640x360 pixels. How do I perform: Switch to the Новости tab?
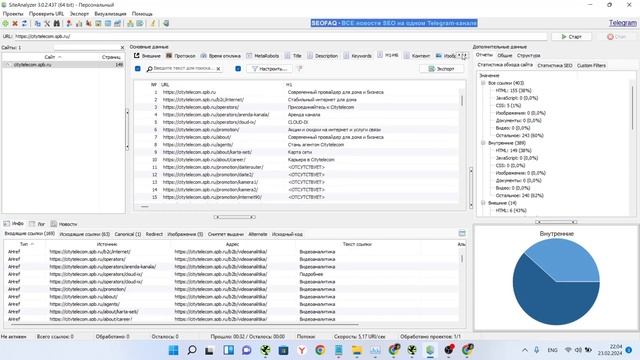[64, 224]
